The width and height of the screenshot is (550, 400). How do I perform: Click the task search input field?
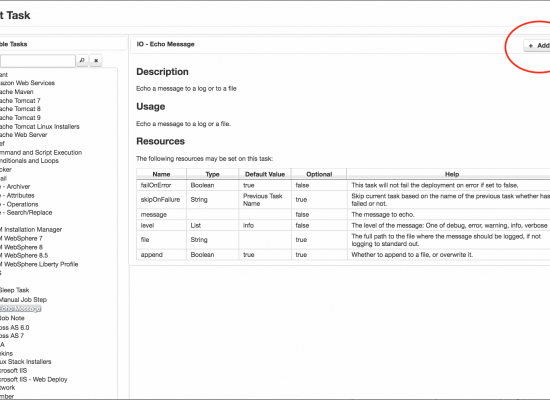[37, 60]
